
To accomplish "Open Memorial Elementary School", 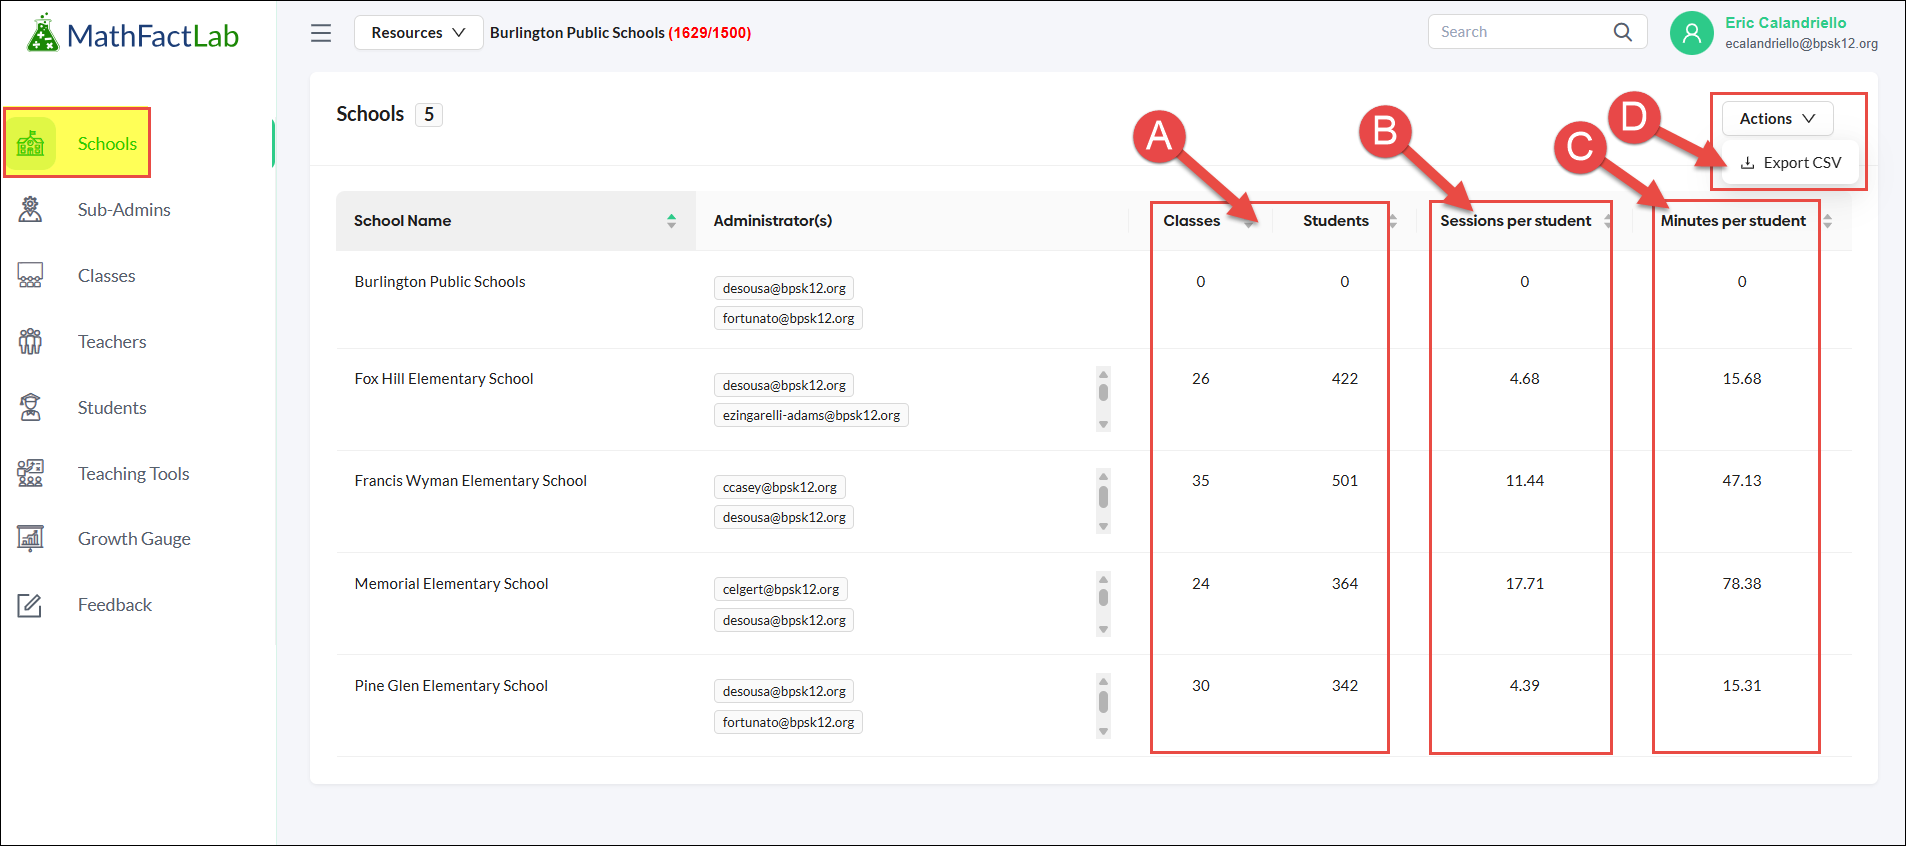I will (451, 584).
